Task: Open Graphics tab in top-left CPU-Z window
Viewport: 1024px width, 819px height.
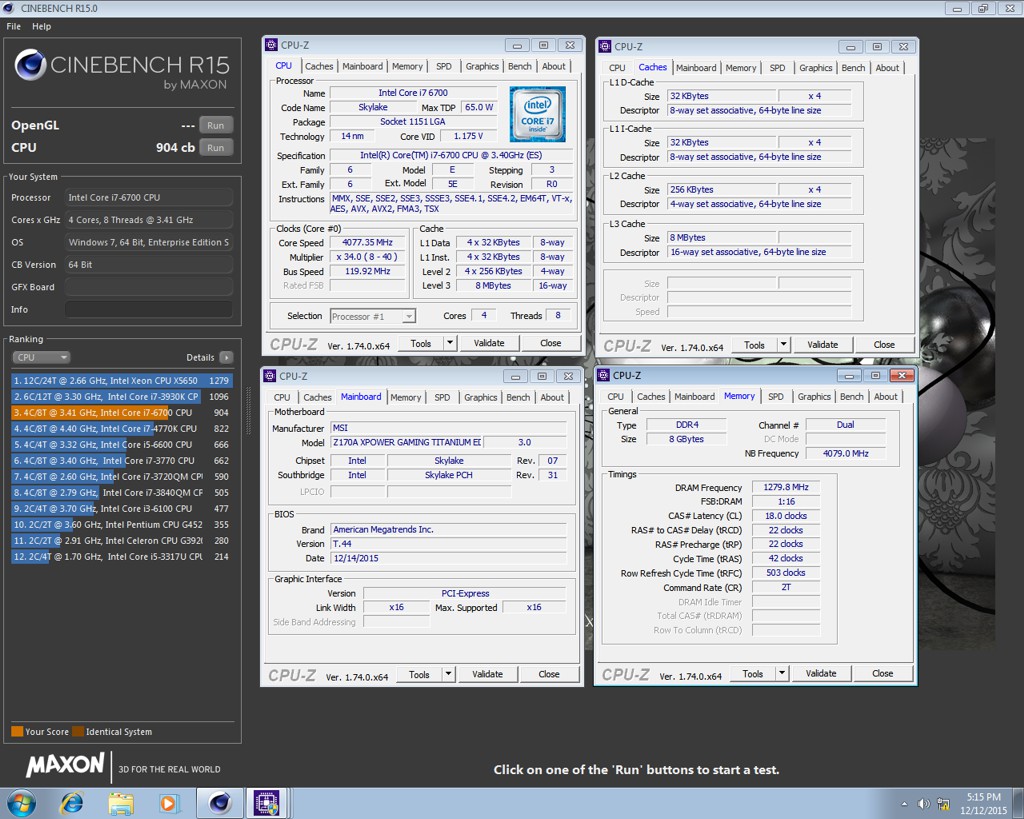Action: [482, 66]
